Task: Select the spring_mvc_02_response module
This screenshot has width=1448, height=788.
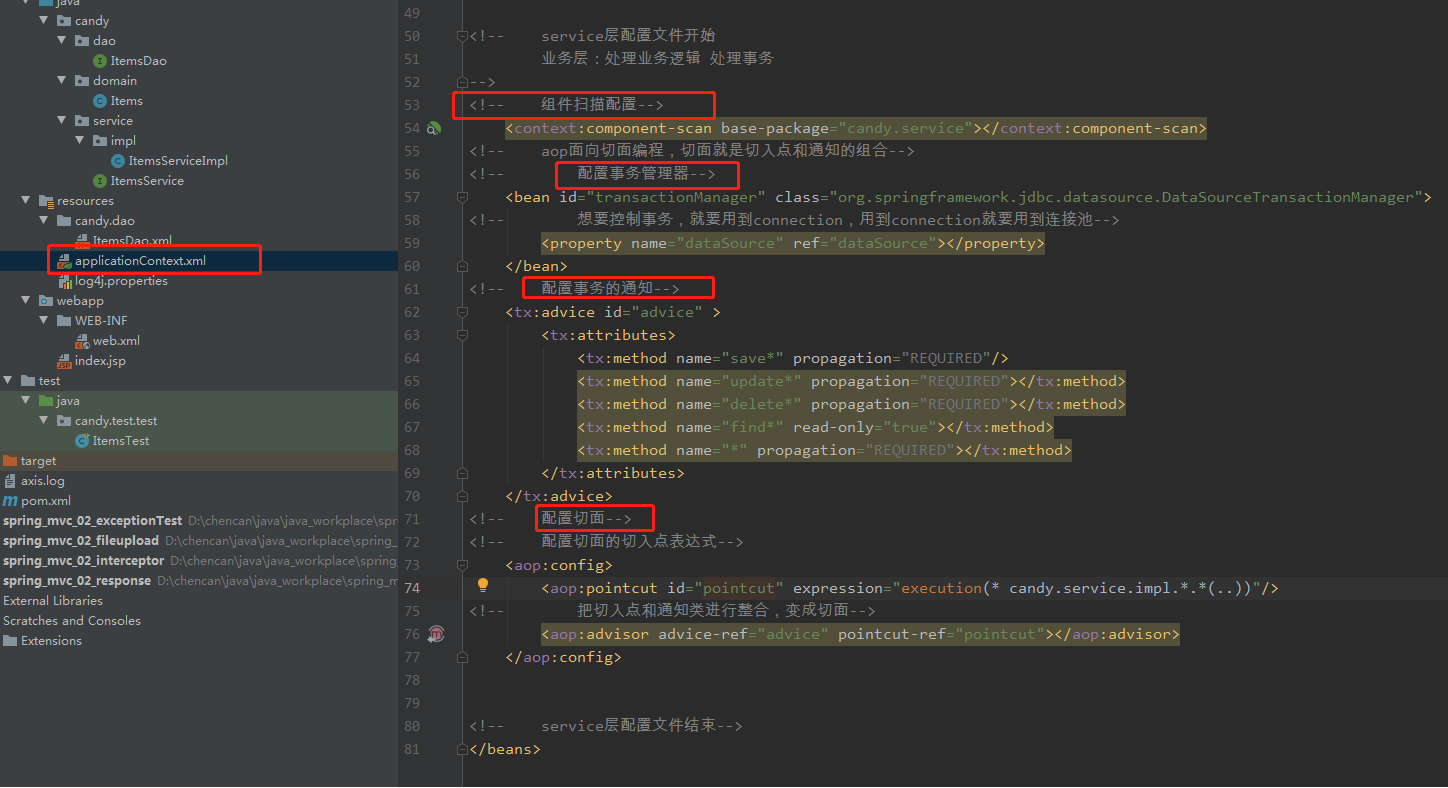Action: pyautogui.click(x=77, y=581)
